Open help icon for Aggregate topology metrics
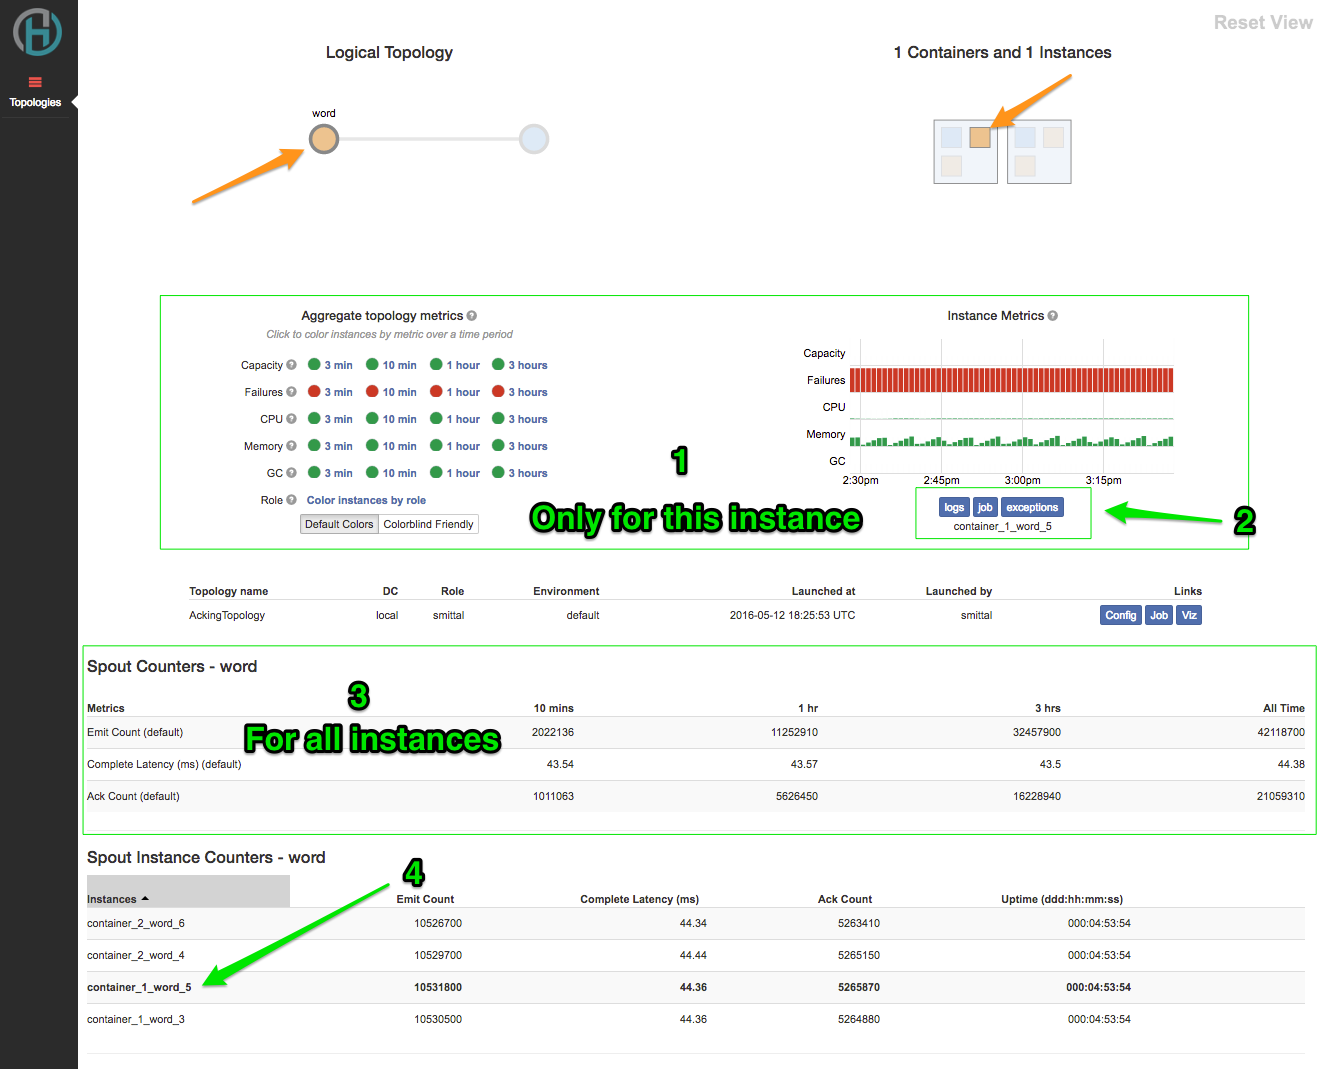1324x1069 pixels. [x=472, y=316]
